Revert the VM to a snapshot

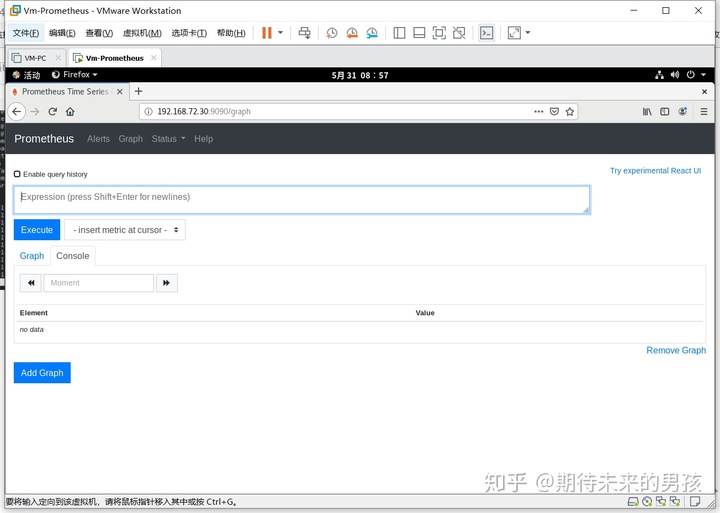point(352,33)
